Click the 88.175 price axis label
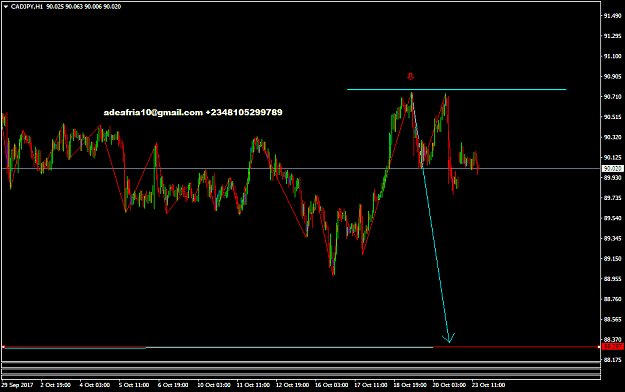 613,360
